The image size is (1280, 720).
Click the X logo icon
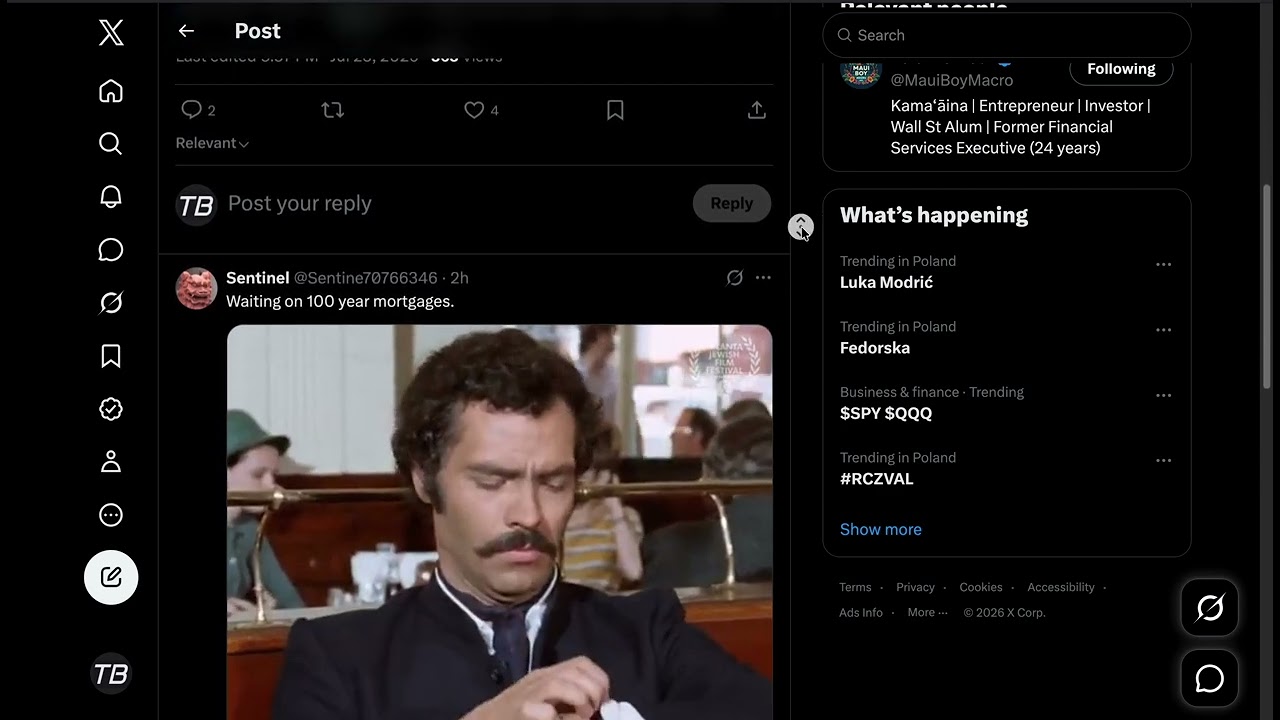(x=111, y=33)
